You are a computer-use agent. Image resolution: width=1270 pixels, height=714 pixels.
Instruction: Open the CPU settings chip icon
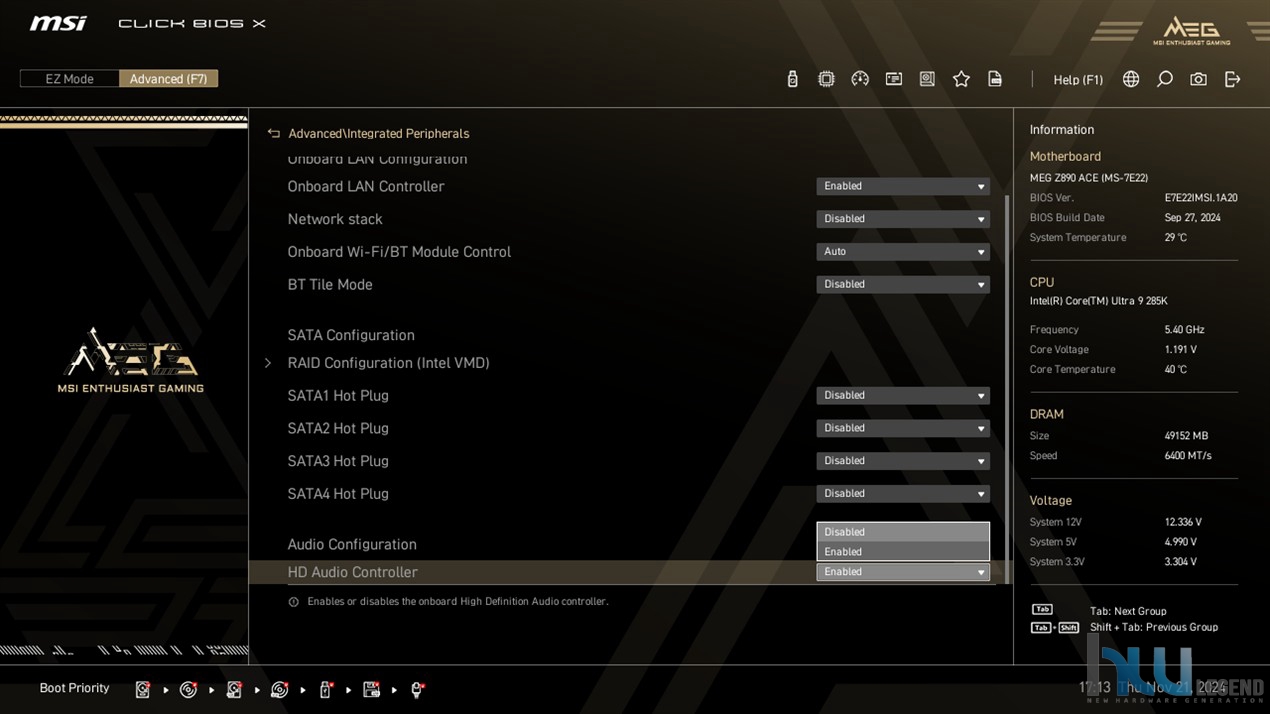(826, 79)
